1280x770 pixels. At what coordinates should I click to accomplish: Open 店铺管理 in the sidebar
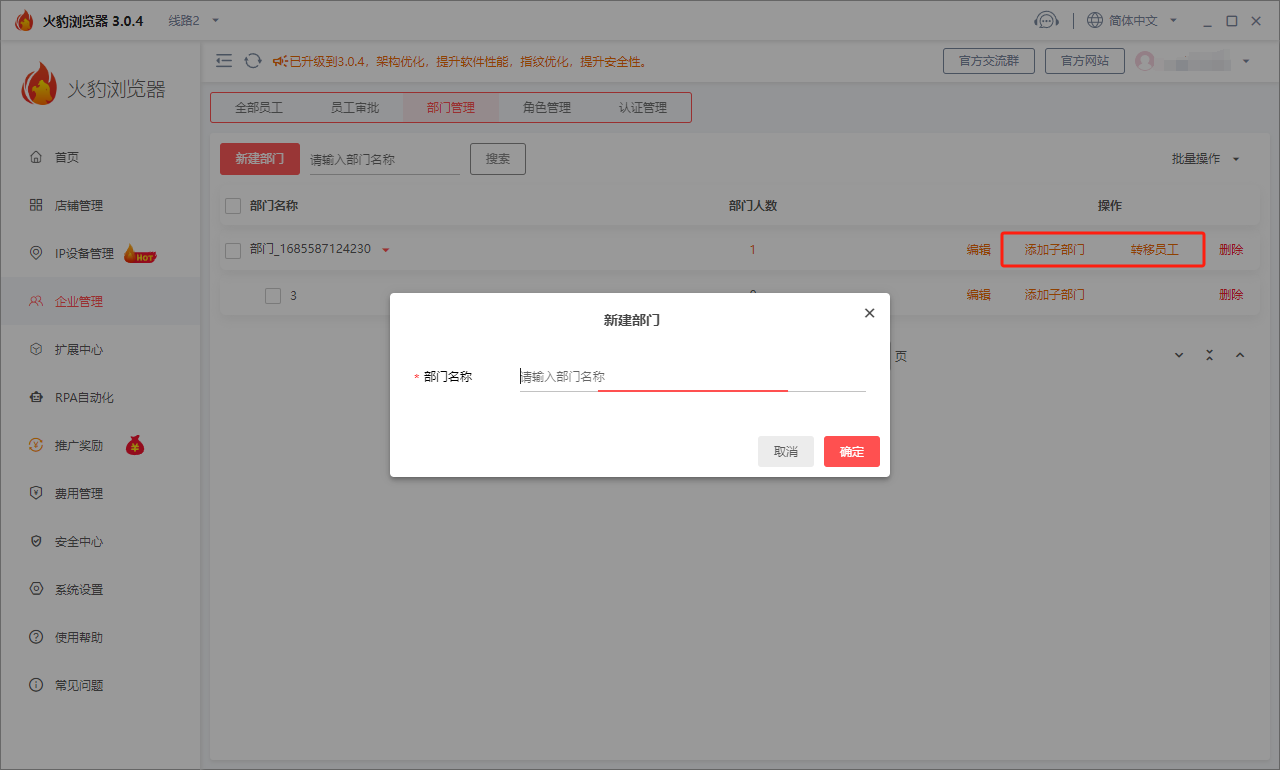coord(79,205)
